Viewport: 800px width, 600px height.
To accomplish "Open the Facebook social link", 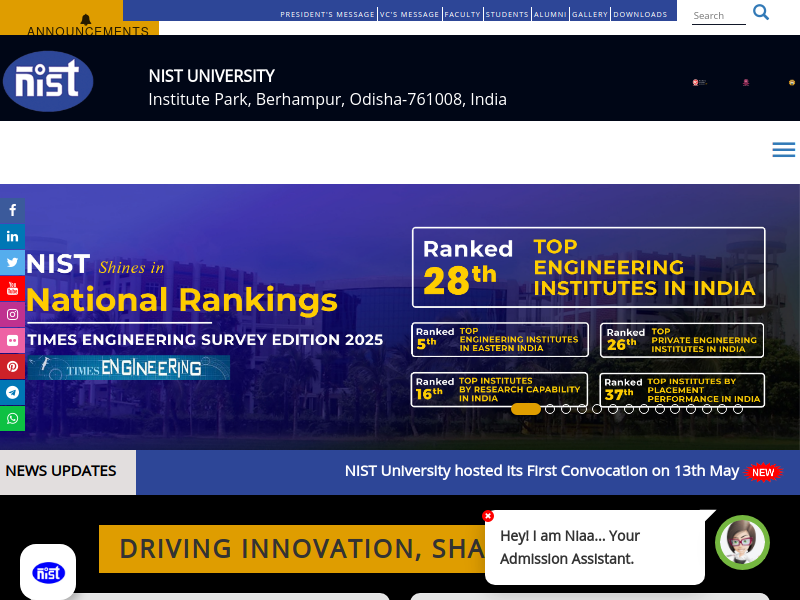I will click(x=12, y=210).
